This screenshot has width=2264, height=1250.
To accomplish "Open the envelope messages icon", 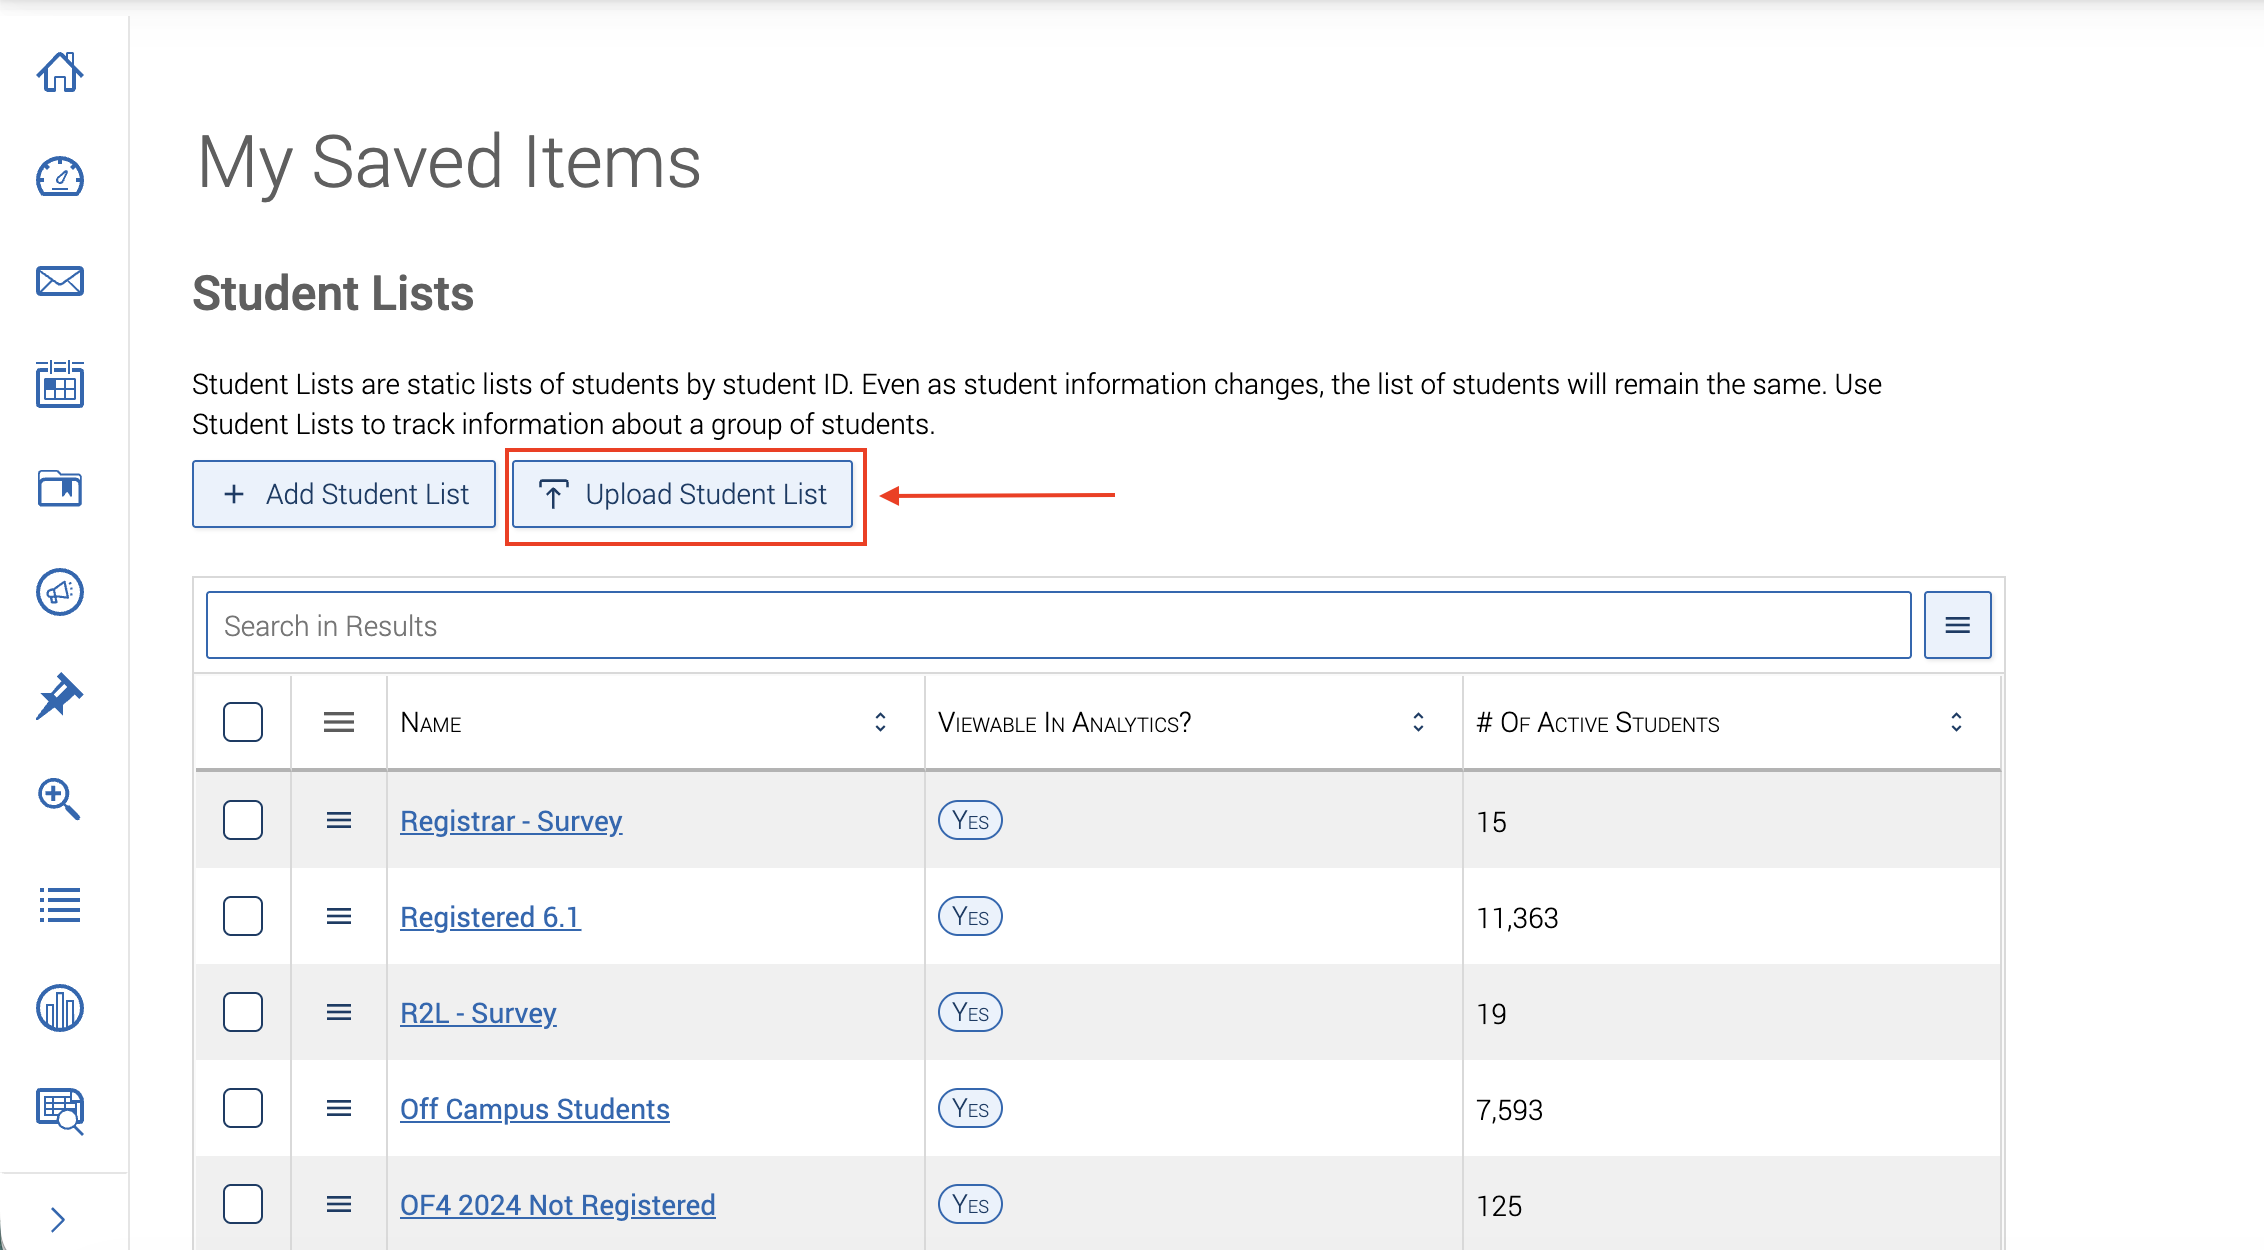I will (60, 281).
